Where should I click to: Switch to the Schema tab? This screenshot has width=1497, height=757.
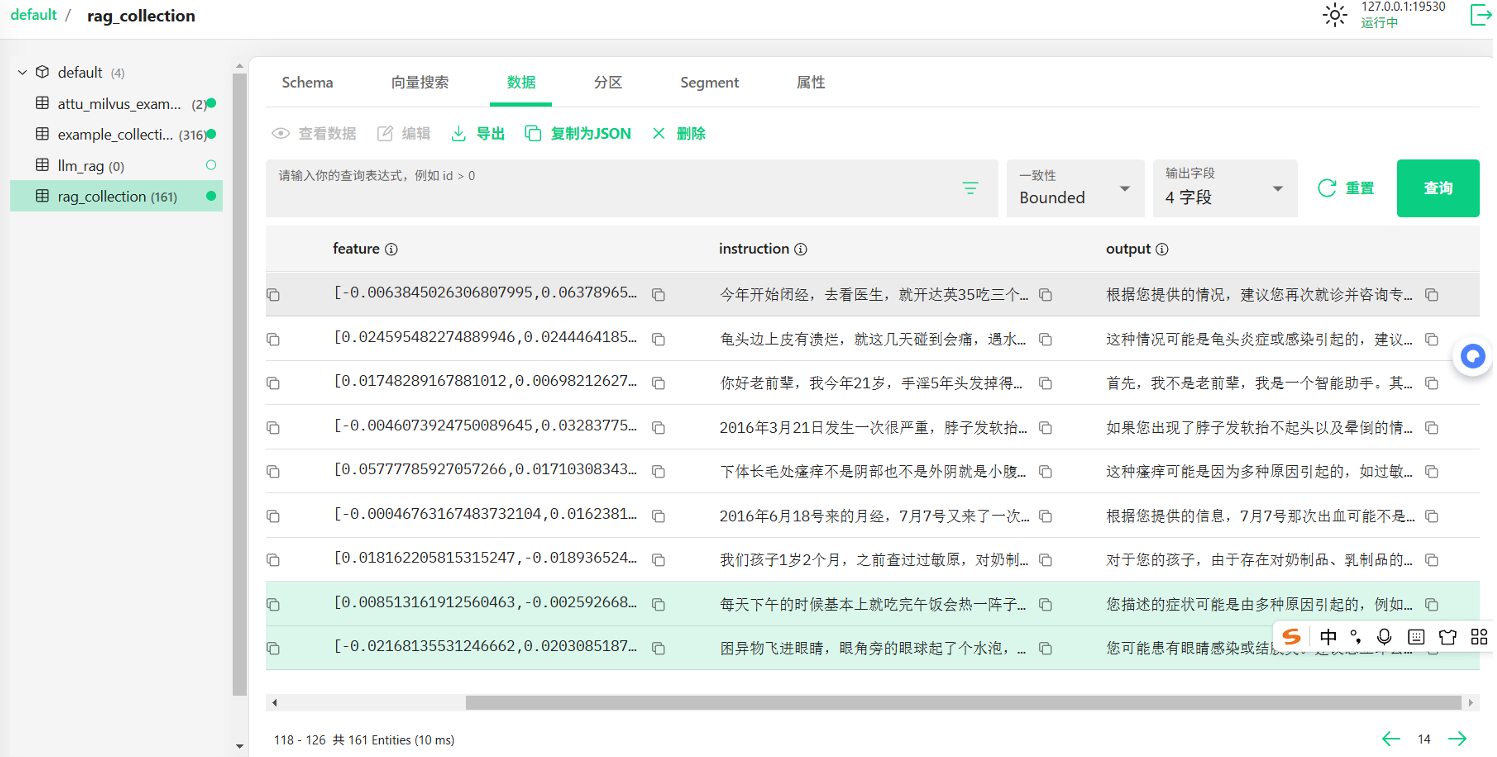(307, 83)
